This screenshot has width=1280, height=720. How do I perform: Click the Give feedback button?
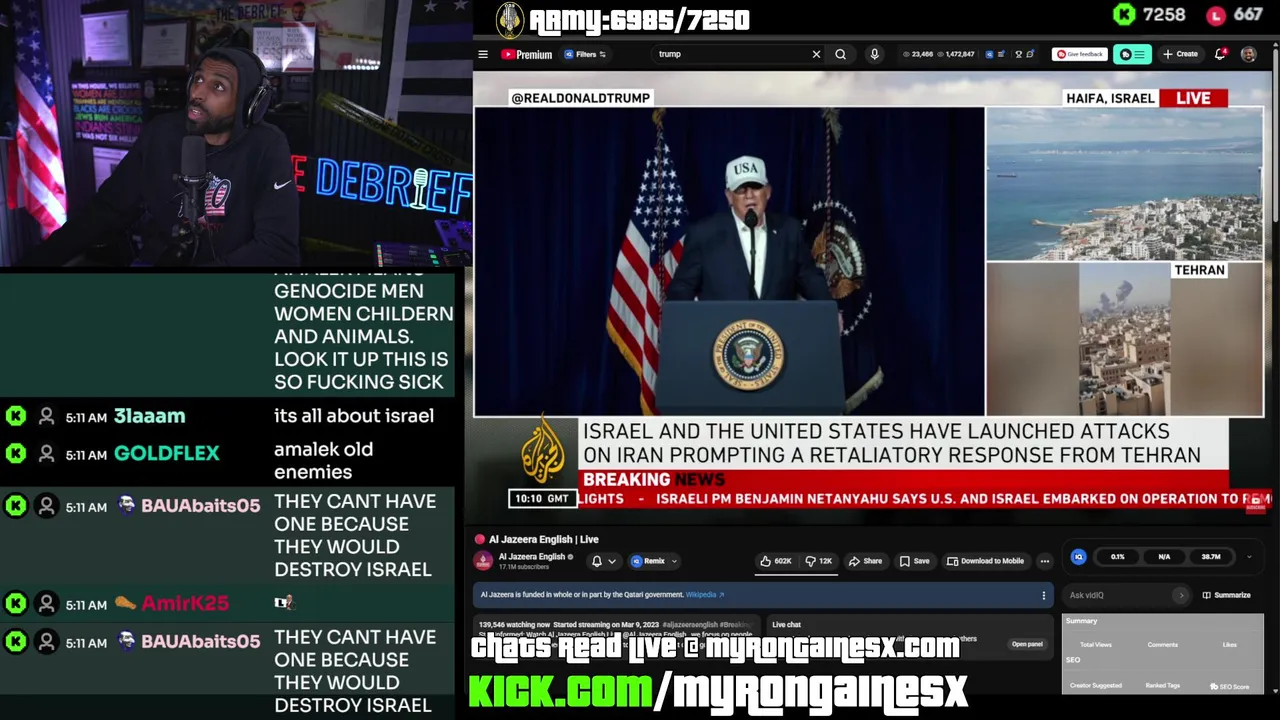(1080, 54)
